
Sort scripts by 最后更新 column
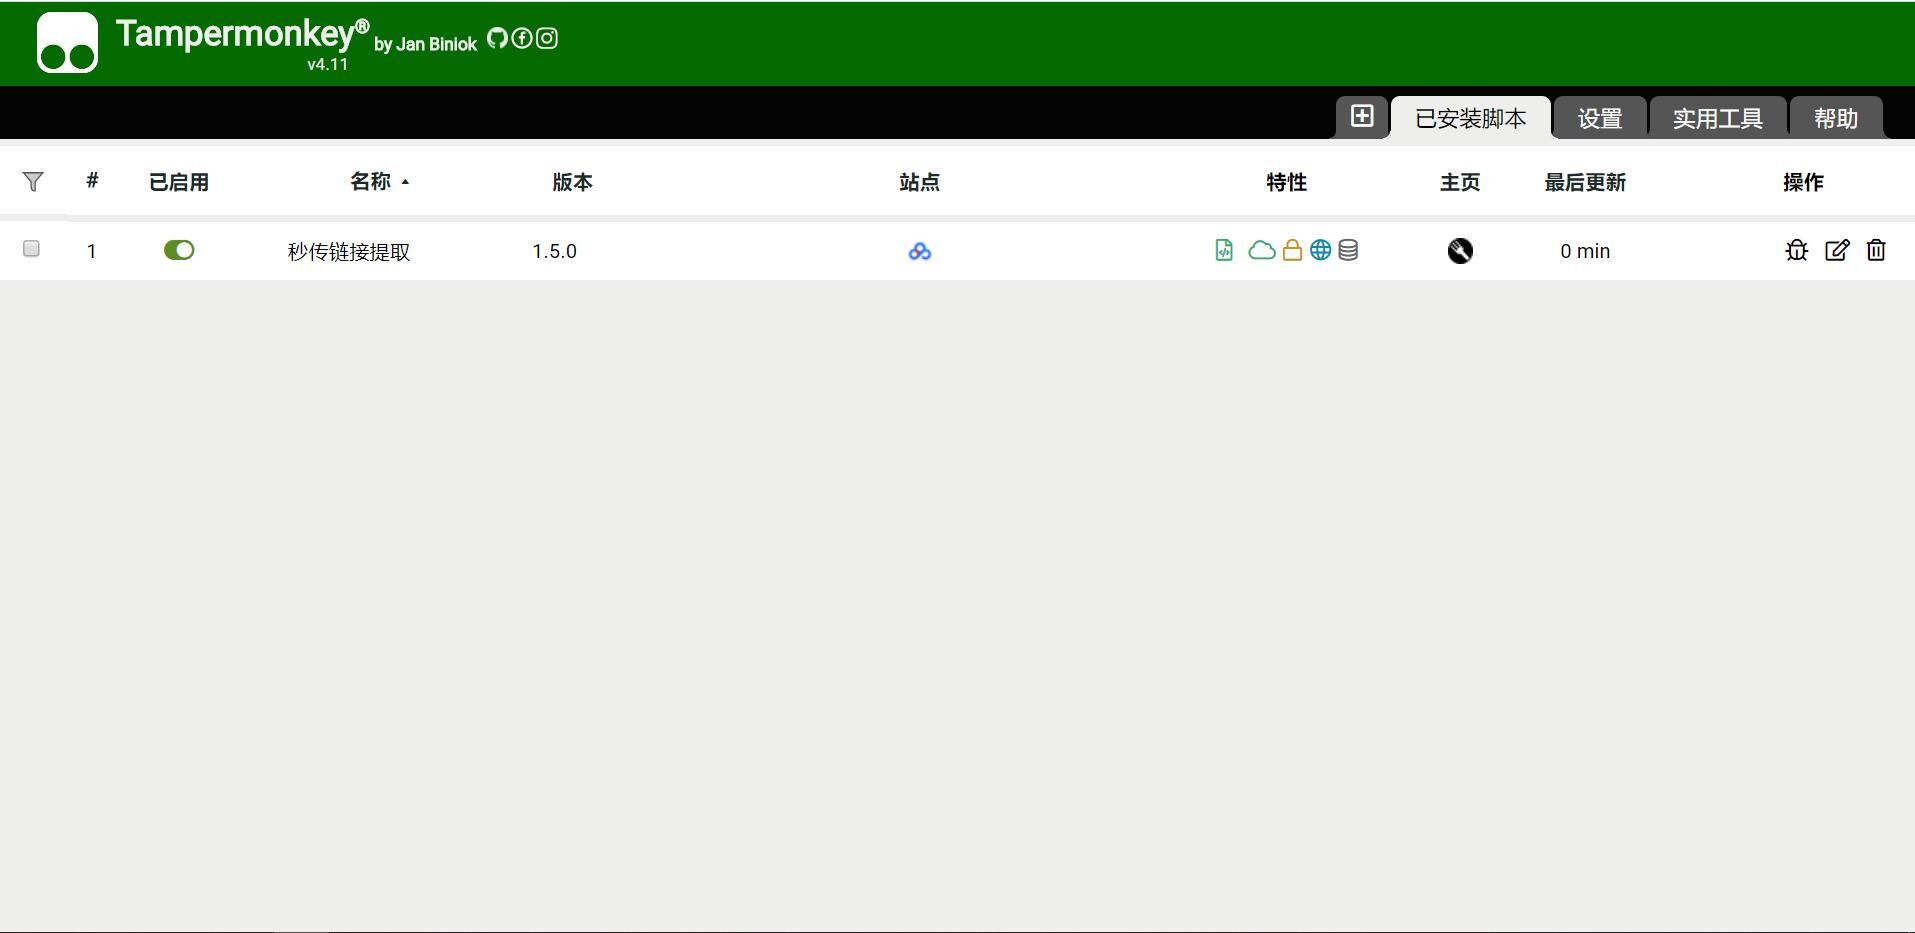point(1585,182)
